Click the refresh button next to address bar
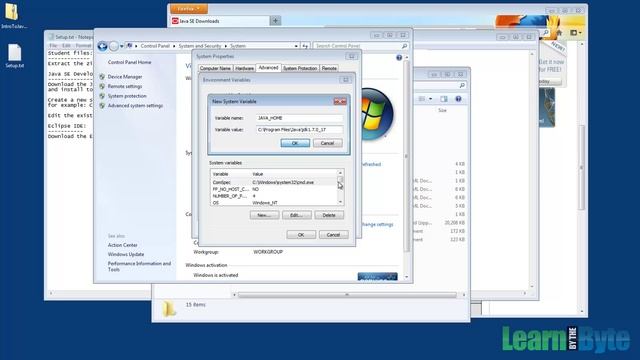640x360 pixels. [x=305, y=46]
